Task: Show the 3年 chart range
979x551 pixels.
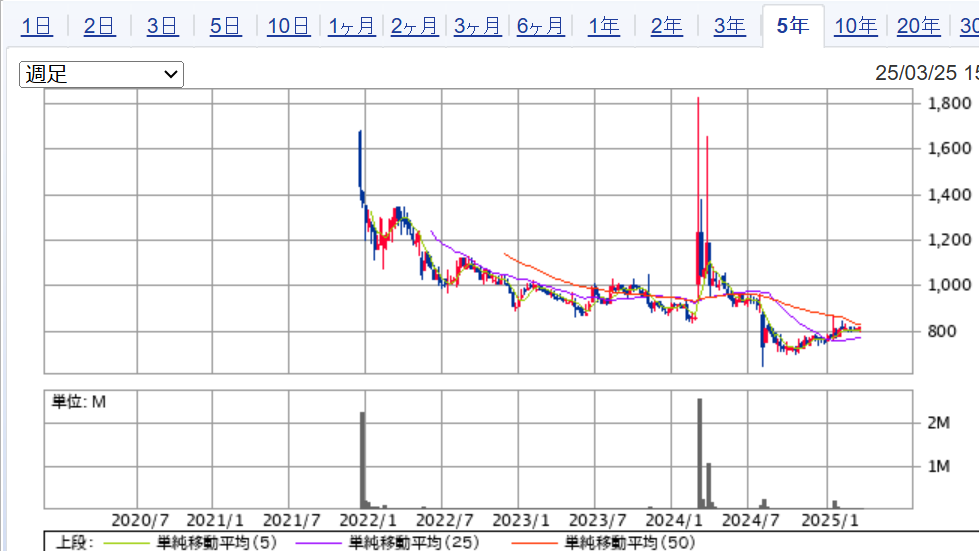Action: point(730,26)
